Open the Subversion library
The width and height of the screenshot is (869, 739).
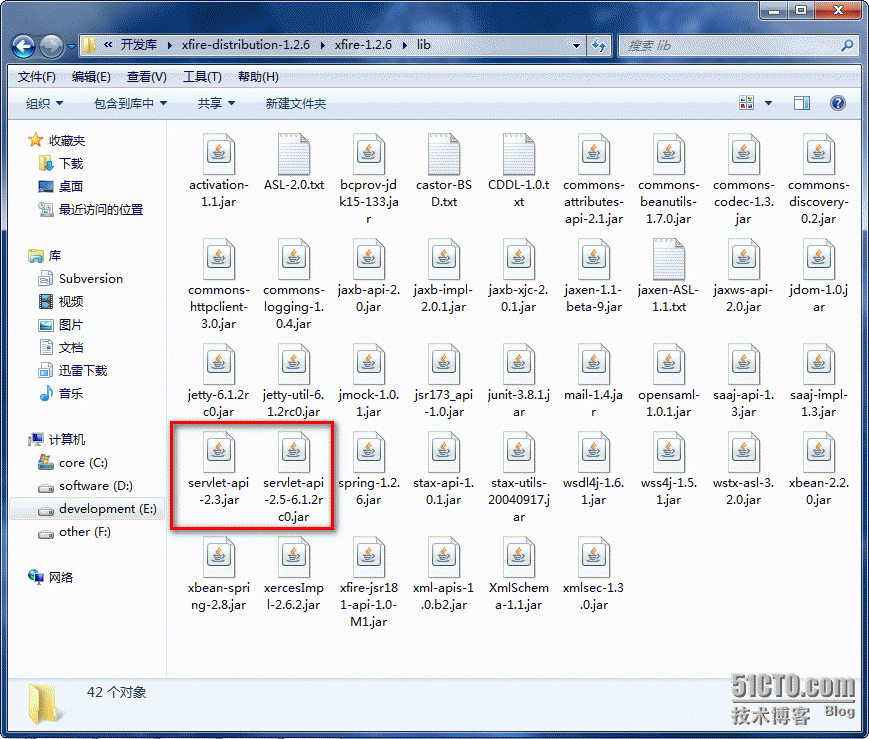81,279
